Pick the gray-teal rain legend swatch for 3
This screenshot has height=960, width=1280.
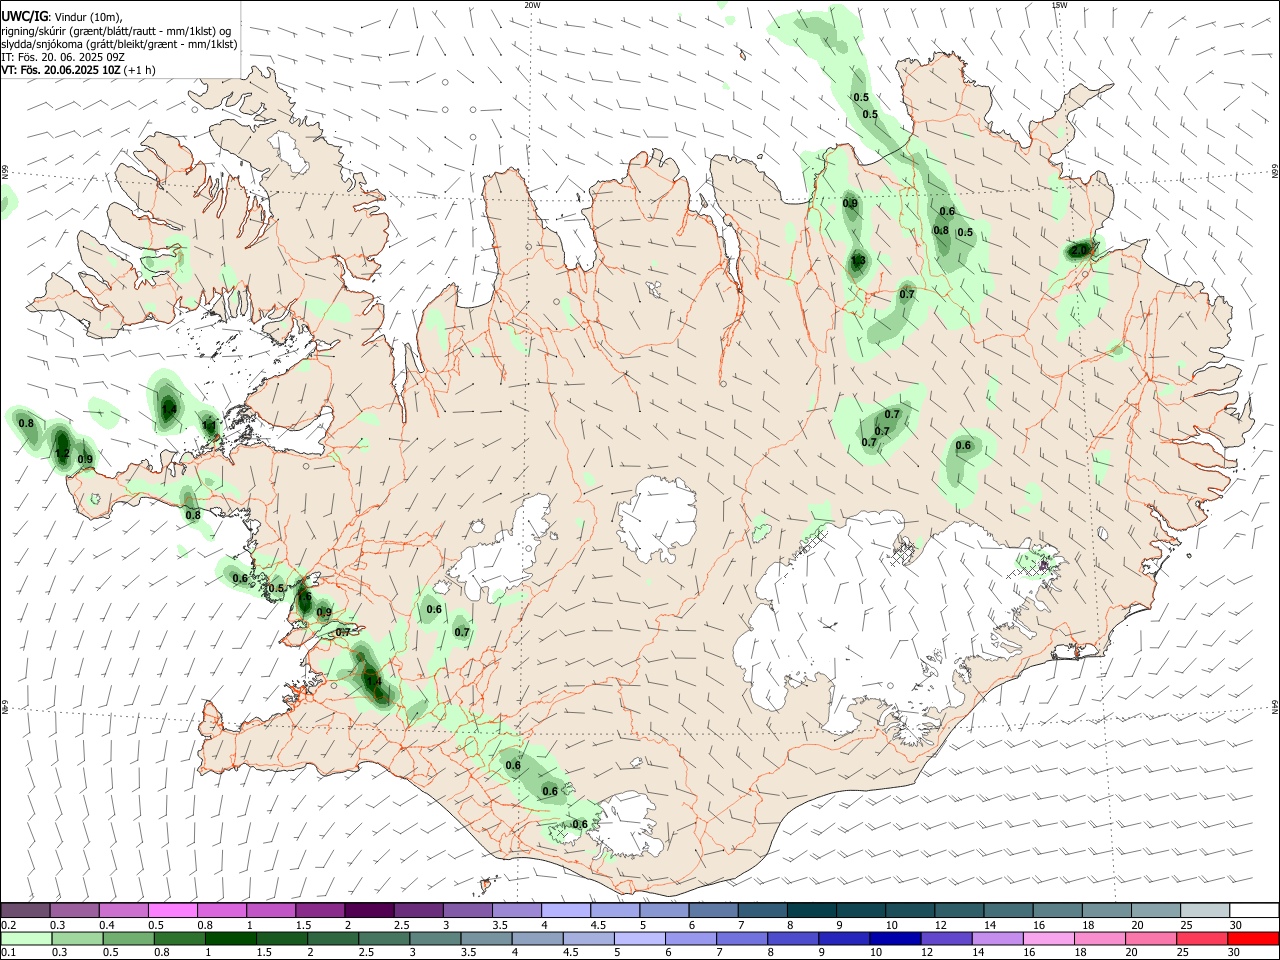click(436, 938)
